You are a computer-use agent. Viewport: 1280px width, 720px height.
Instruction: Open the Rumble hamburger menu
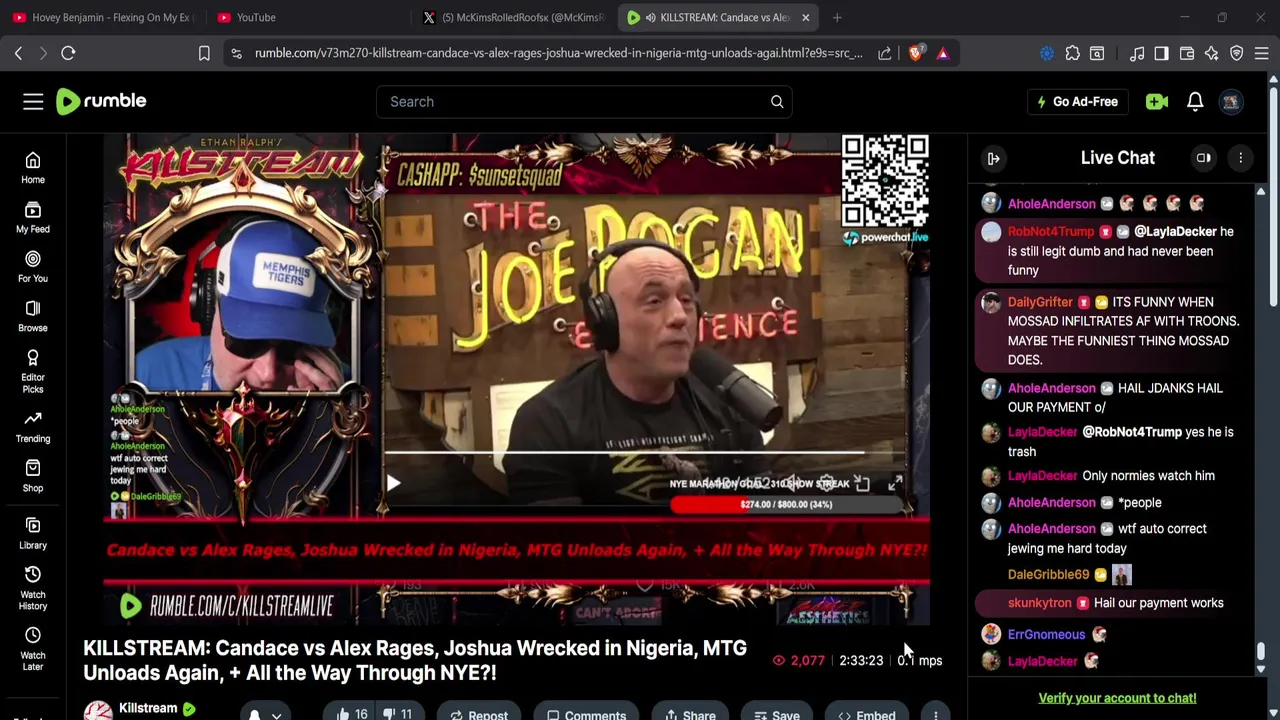click(33, 101)
